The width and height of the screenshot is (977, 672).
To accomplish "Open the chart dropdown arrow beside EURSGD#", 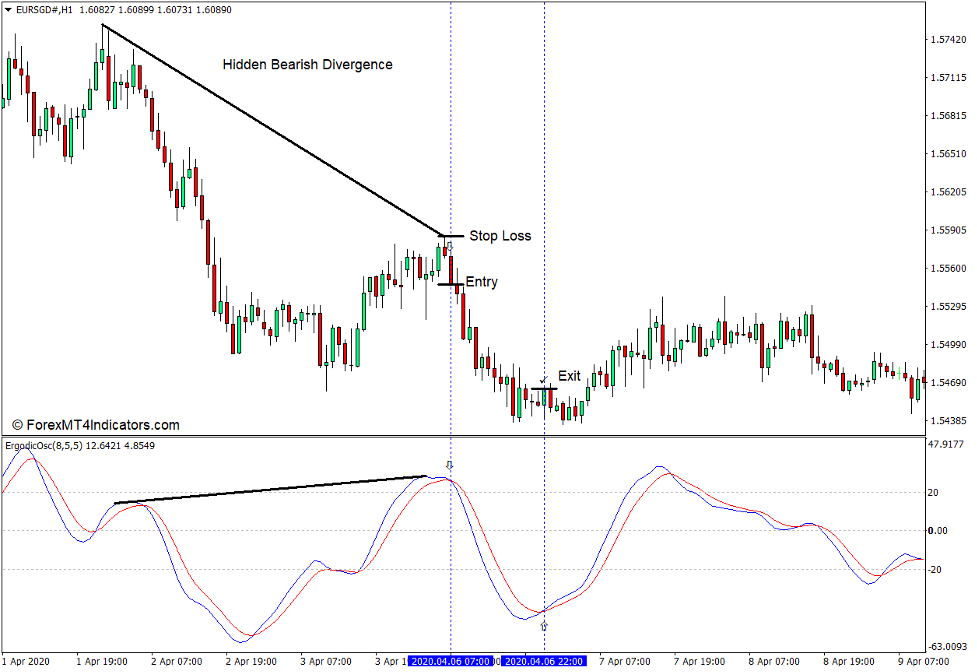I will pos(8,7).
